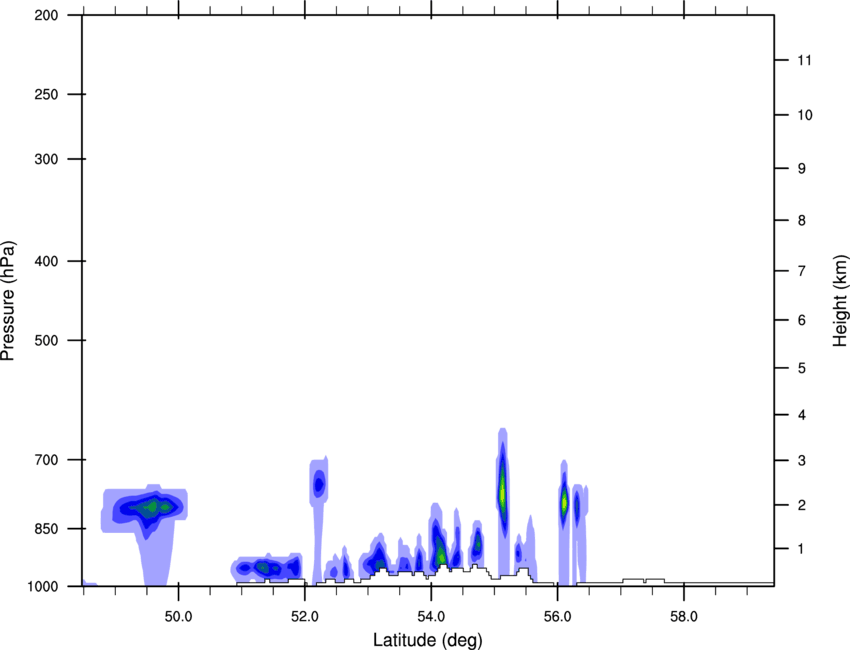The image size is (850, 650).
Task: Select pressure tick label 500
Action: (46, 340)
